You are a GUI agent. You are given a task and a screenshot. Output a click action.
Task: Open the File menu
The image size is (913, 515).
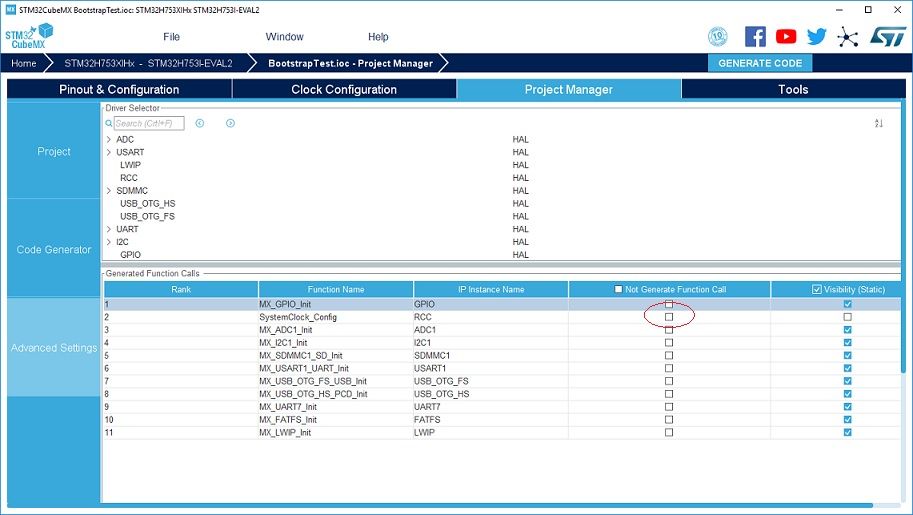point(171,37)
